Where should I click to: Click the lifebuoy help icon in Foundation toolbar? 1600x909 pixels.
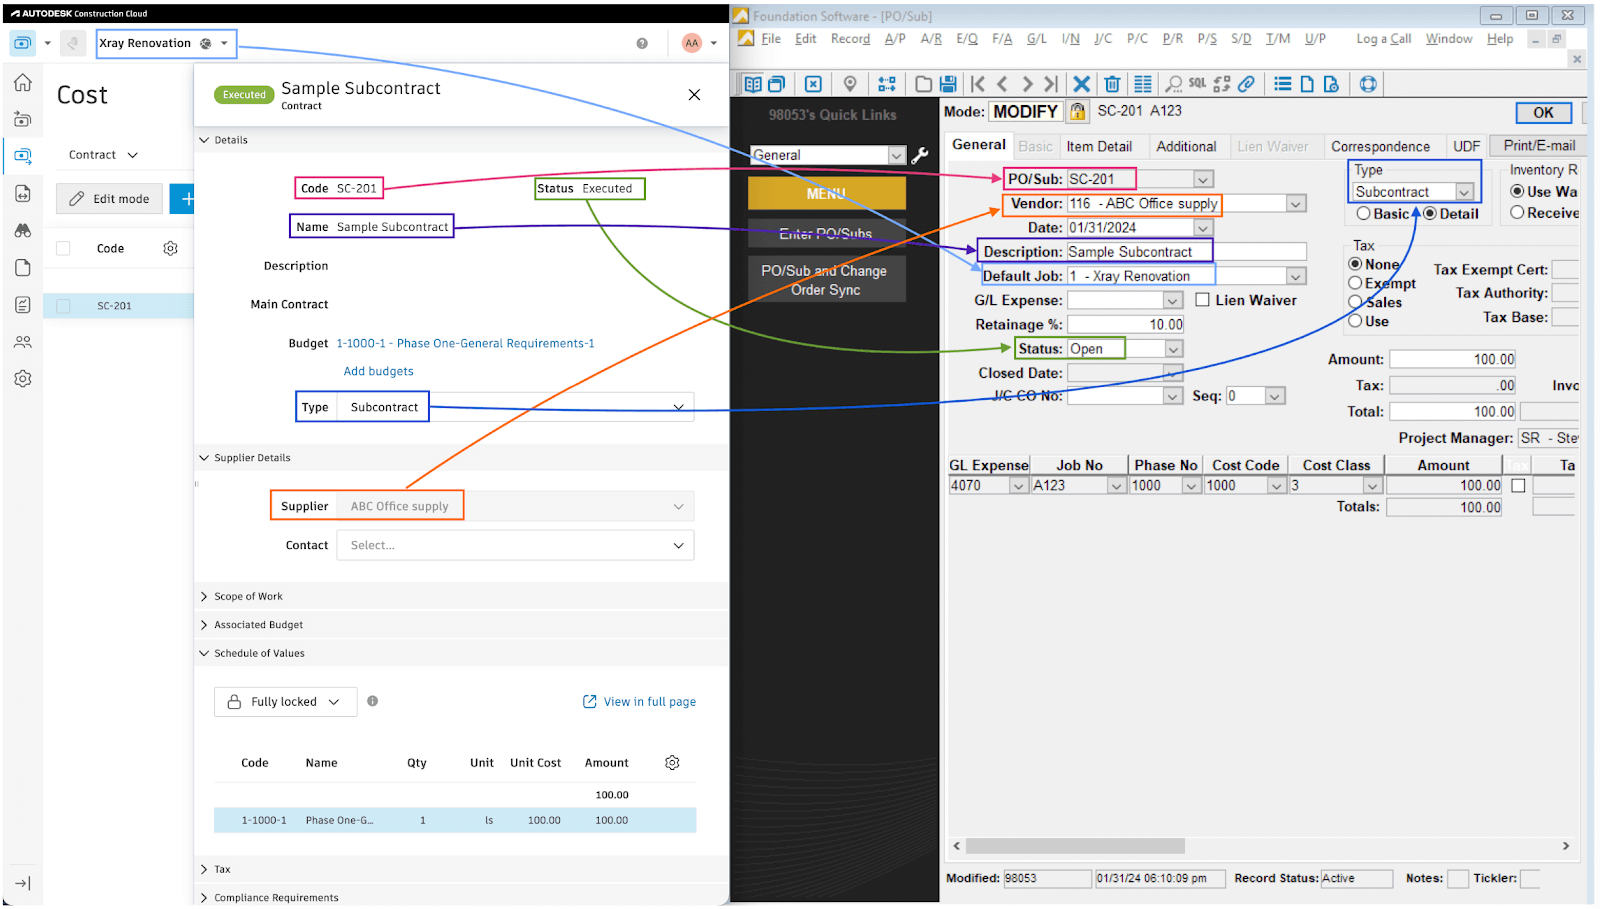[1368, 84]
